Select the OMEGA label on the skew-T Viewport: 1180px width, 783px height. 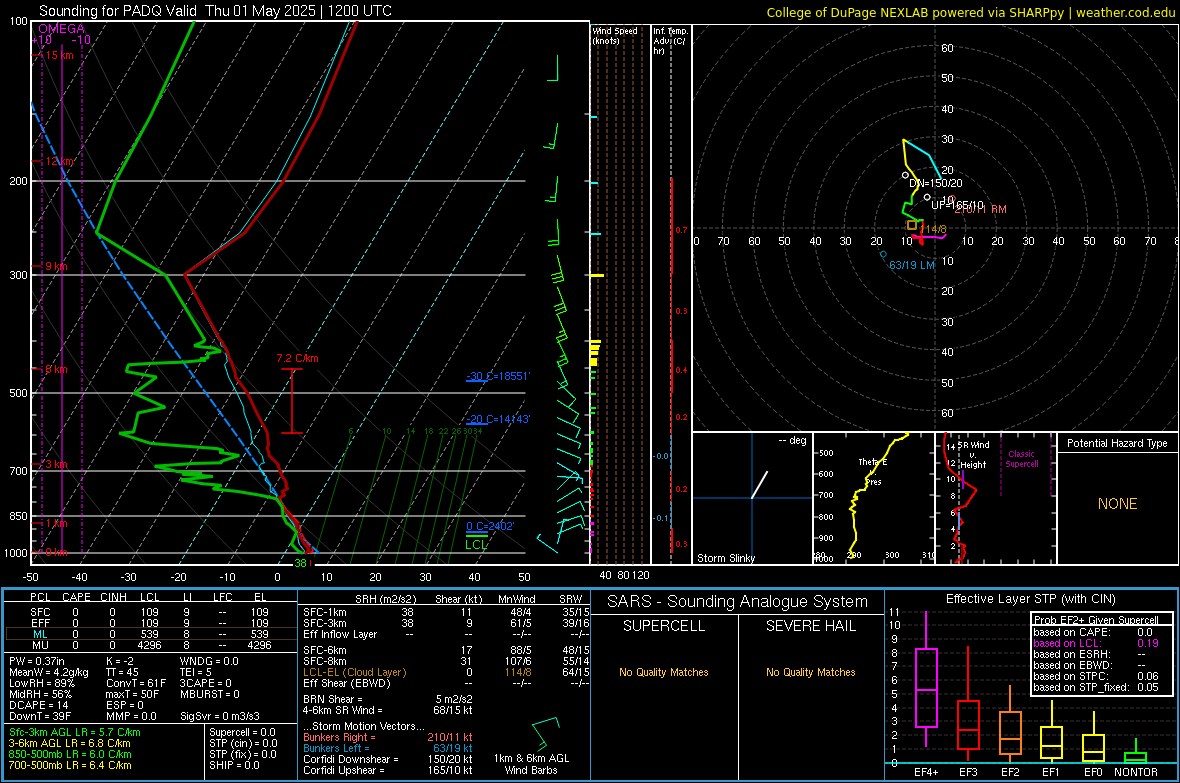pos(62,29)
